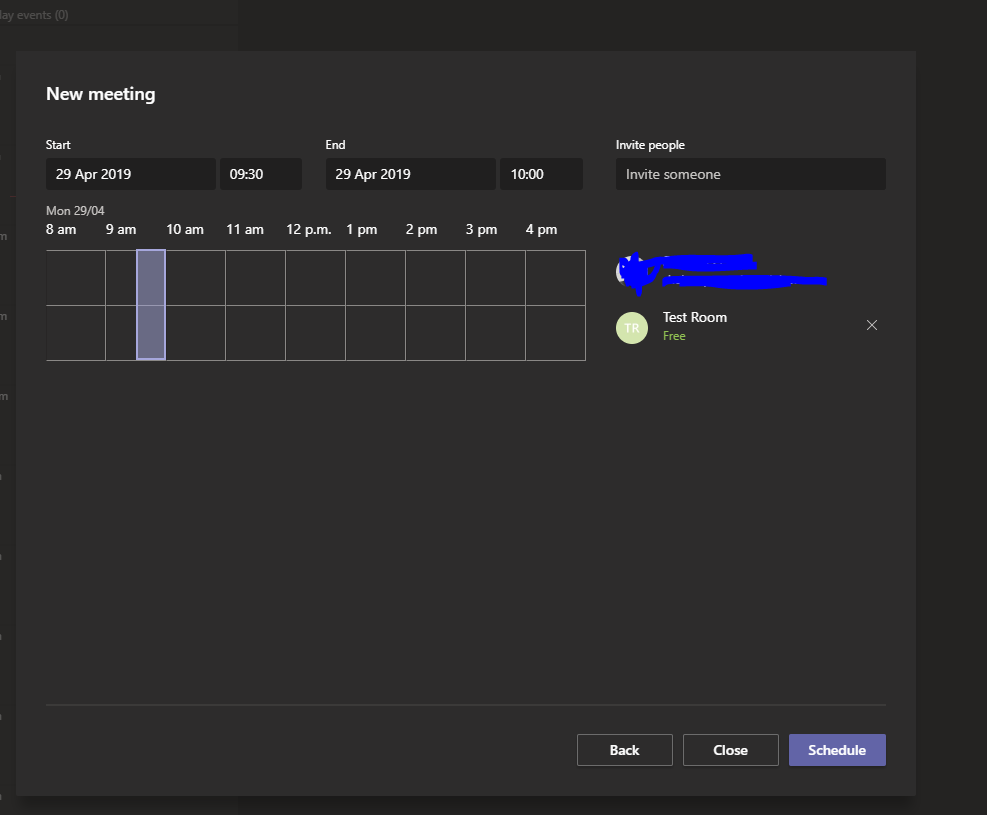
Task: Click the '1 pm' hour label
Action: click(x=362, y=230)
